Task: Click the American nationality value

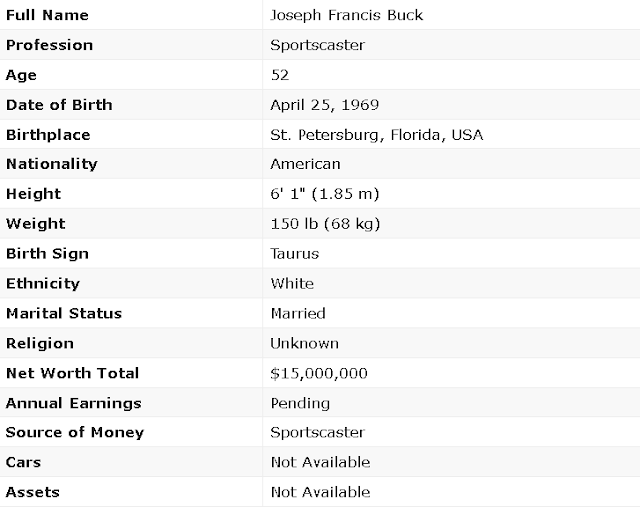Action: click(305, 164)
